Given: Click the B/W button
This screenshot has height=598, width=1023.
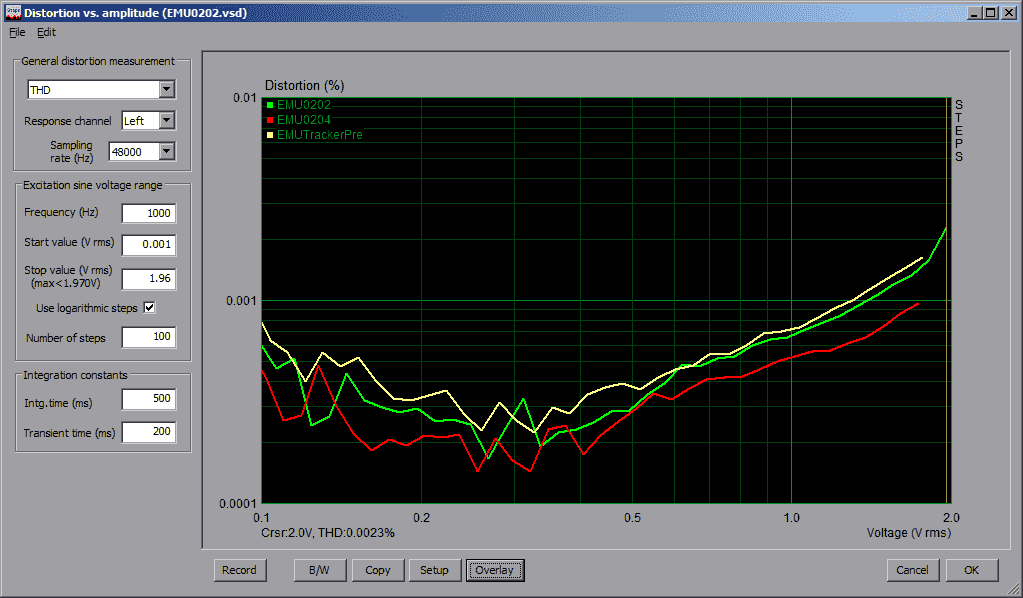Looking at the screenshot, I should [x=319, y=570].
